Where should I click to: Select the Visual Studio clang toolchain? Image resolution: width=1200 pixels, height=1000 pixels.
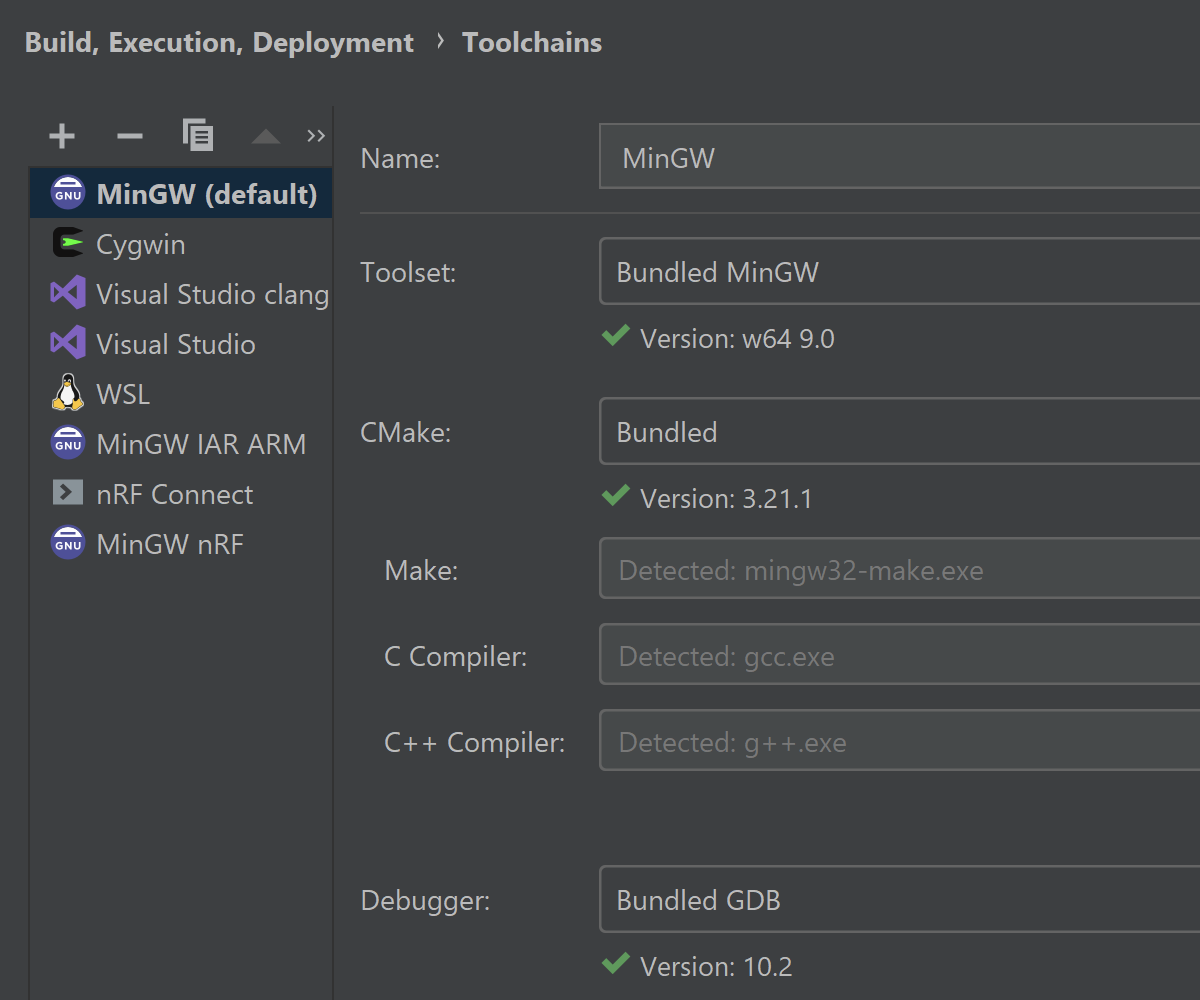point(181,293)
